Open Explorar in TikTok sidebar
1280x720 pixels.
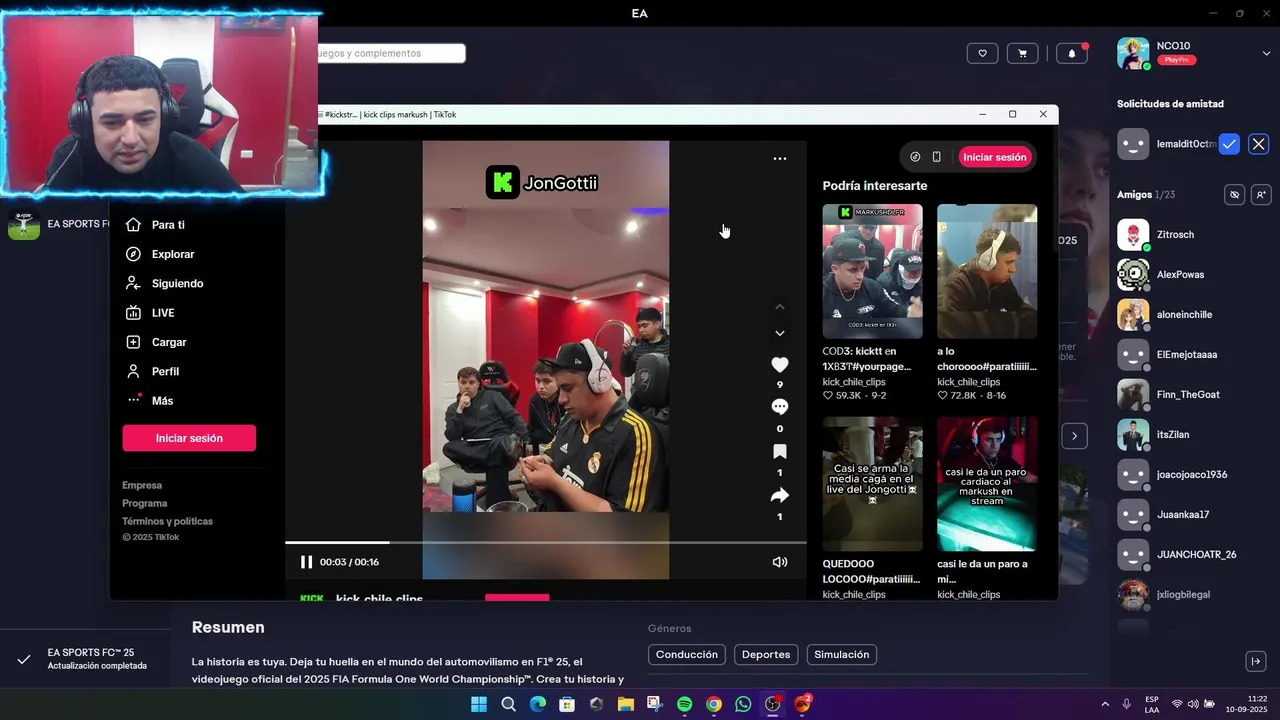coord(173,254)
